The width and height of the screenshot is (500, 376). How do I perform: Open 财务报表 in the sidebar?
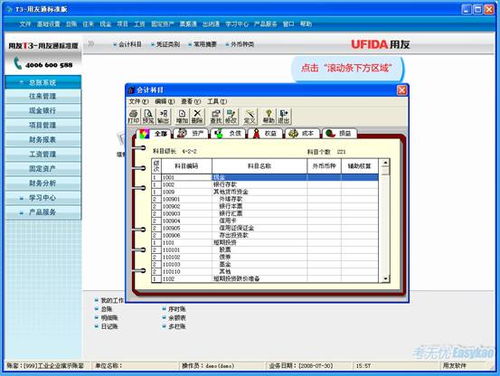coord(43,140)
